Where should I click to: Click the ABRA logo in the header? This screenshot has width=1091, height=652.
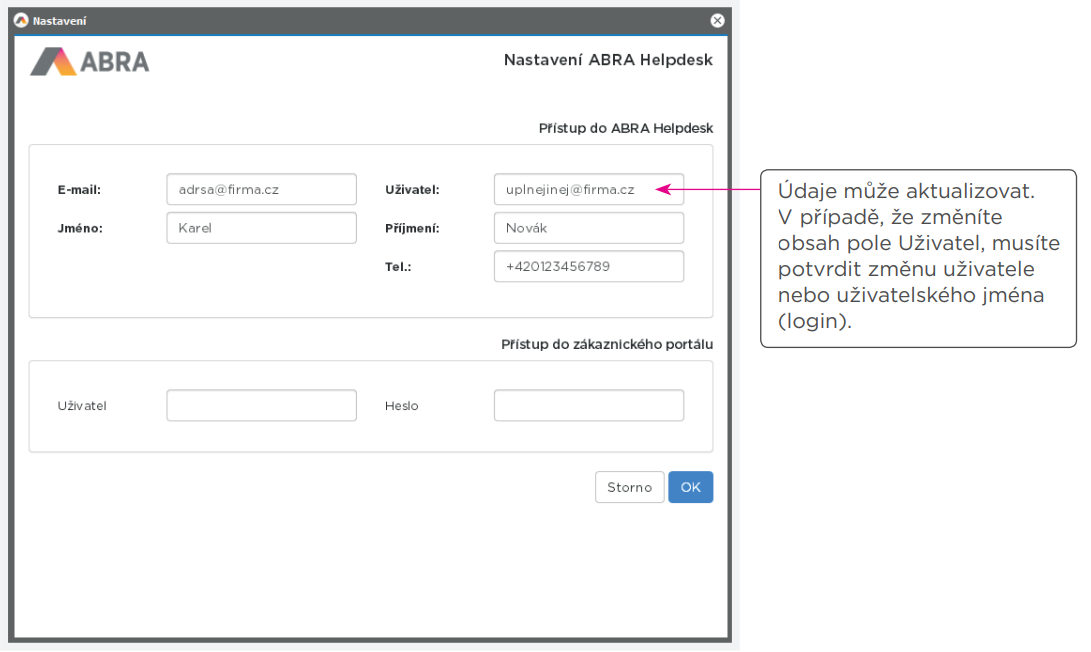tap(90, 62)
